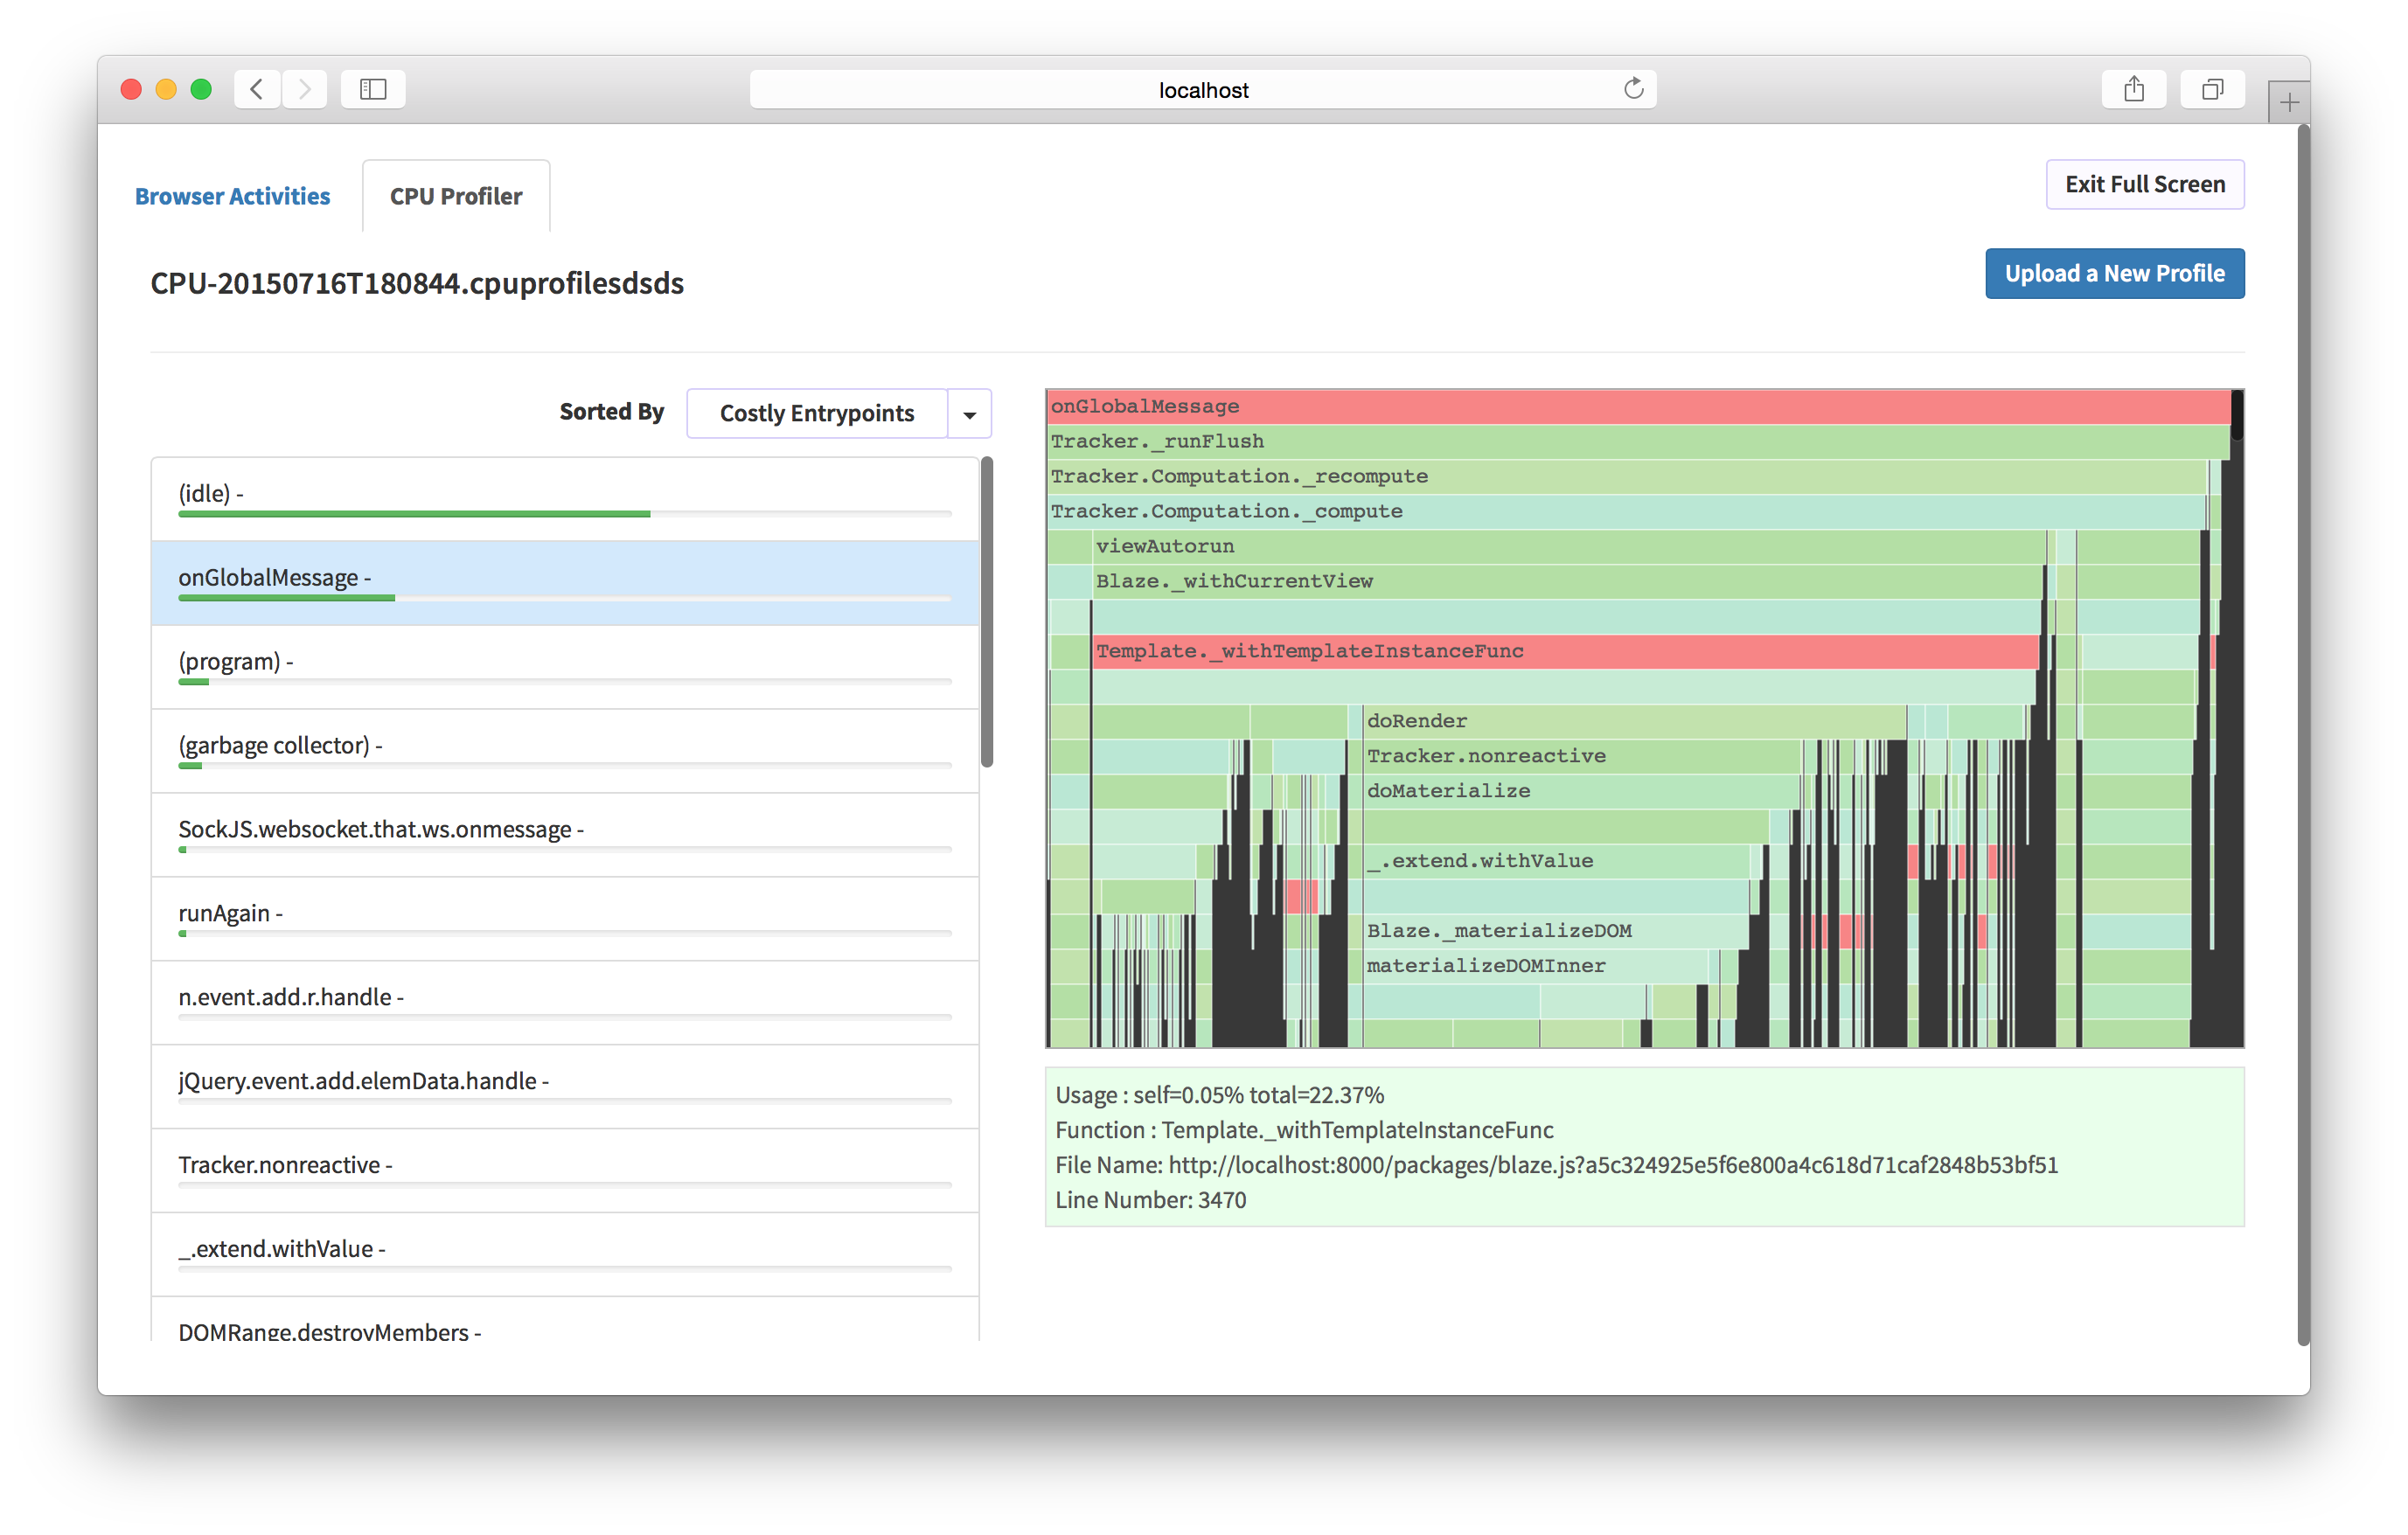The height and width of the screenshot is (1535, 2408).
Task: Click Tracker.nonreactive flame graph bar
Action: [x=1582, y=756]
